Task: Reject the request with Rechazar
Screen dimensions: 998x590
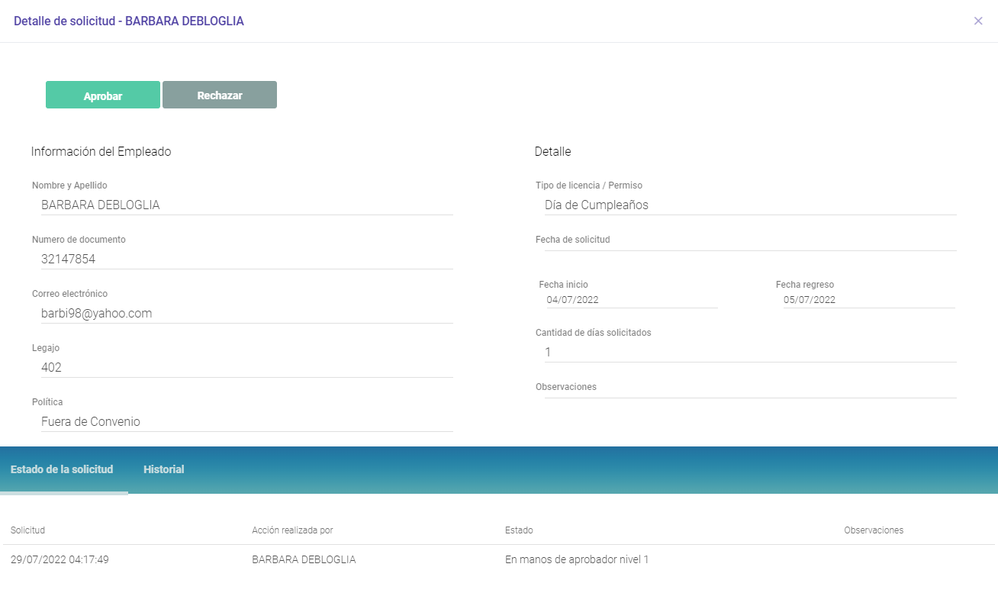Action: [x=220, y=95]
